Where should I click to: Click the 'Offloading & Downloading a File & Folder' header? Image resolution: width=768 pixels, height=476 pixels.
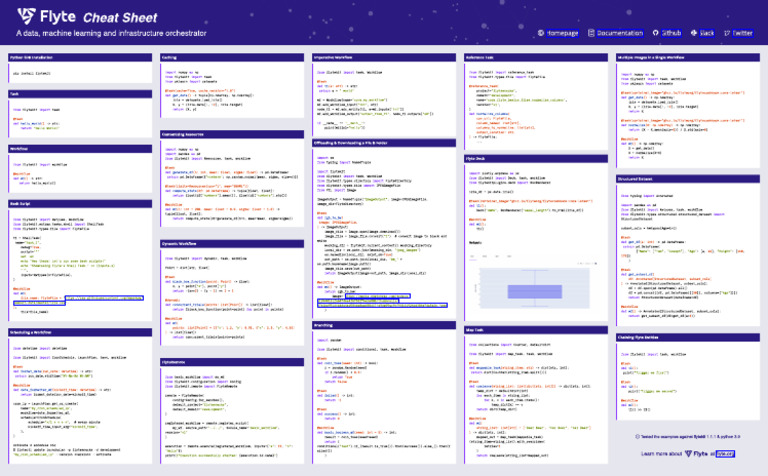[384, 143]
